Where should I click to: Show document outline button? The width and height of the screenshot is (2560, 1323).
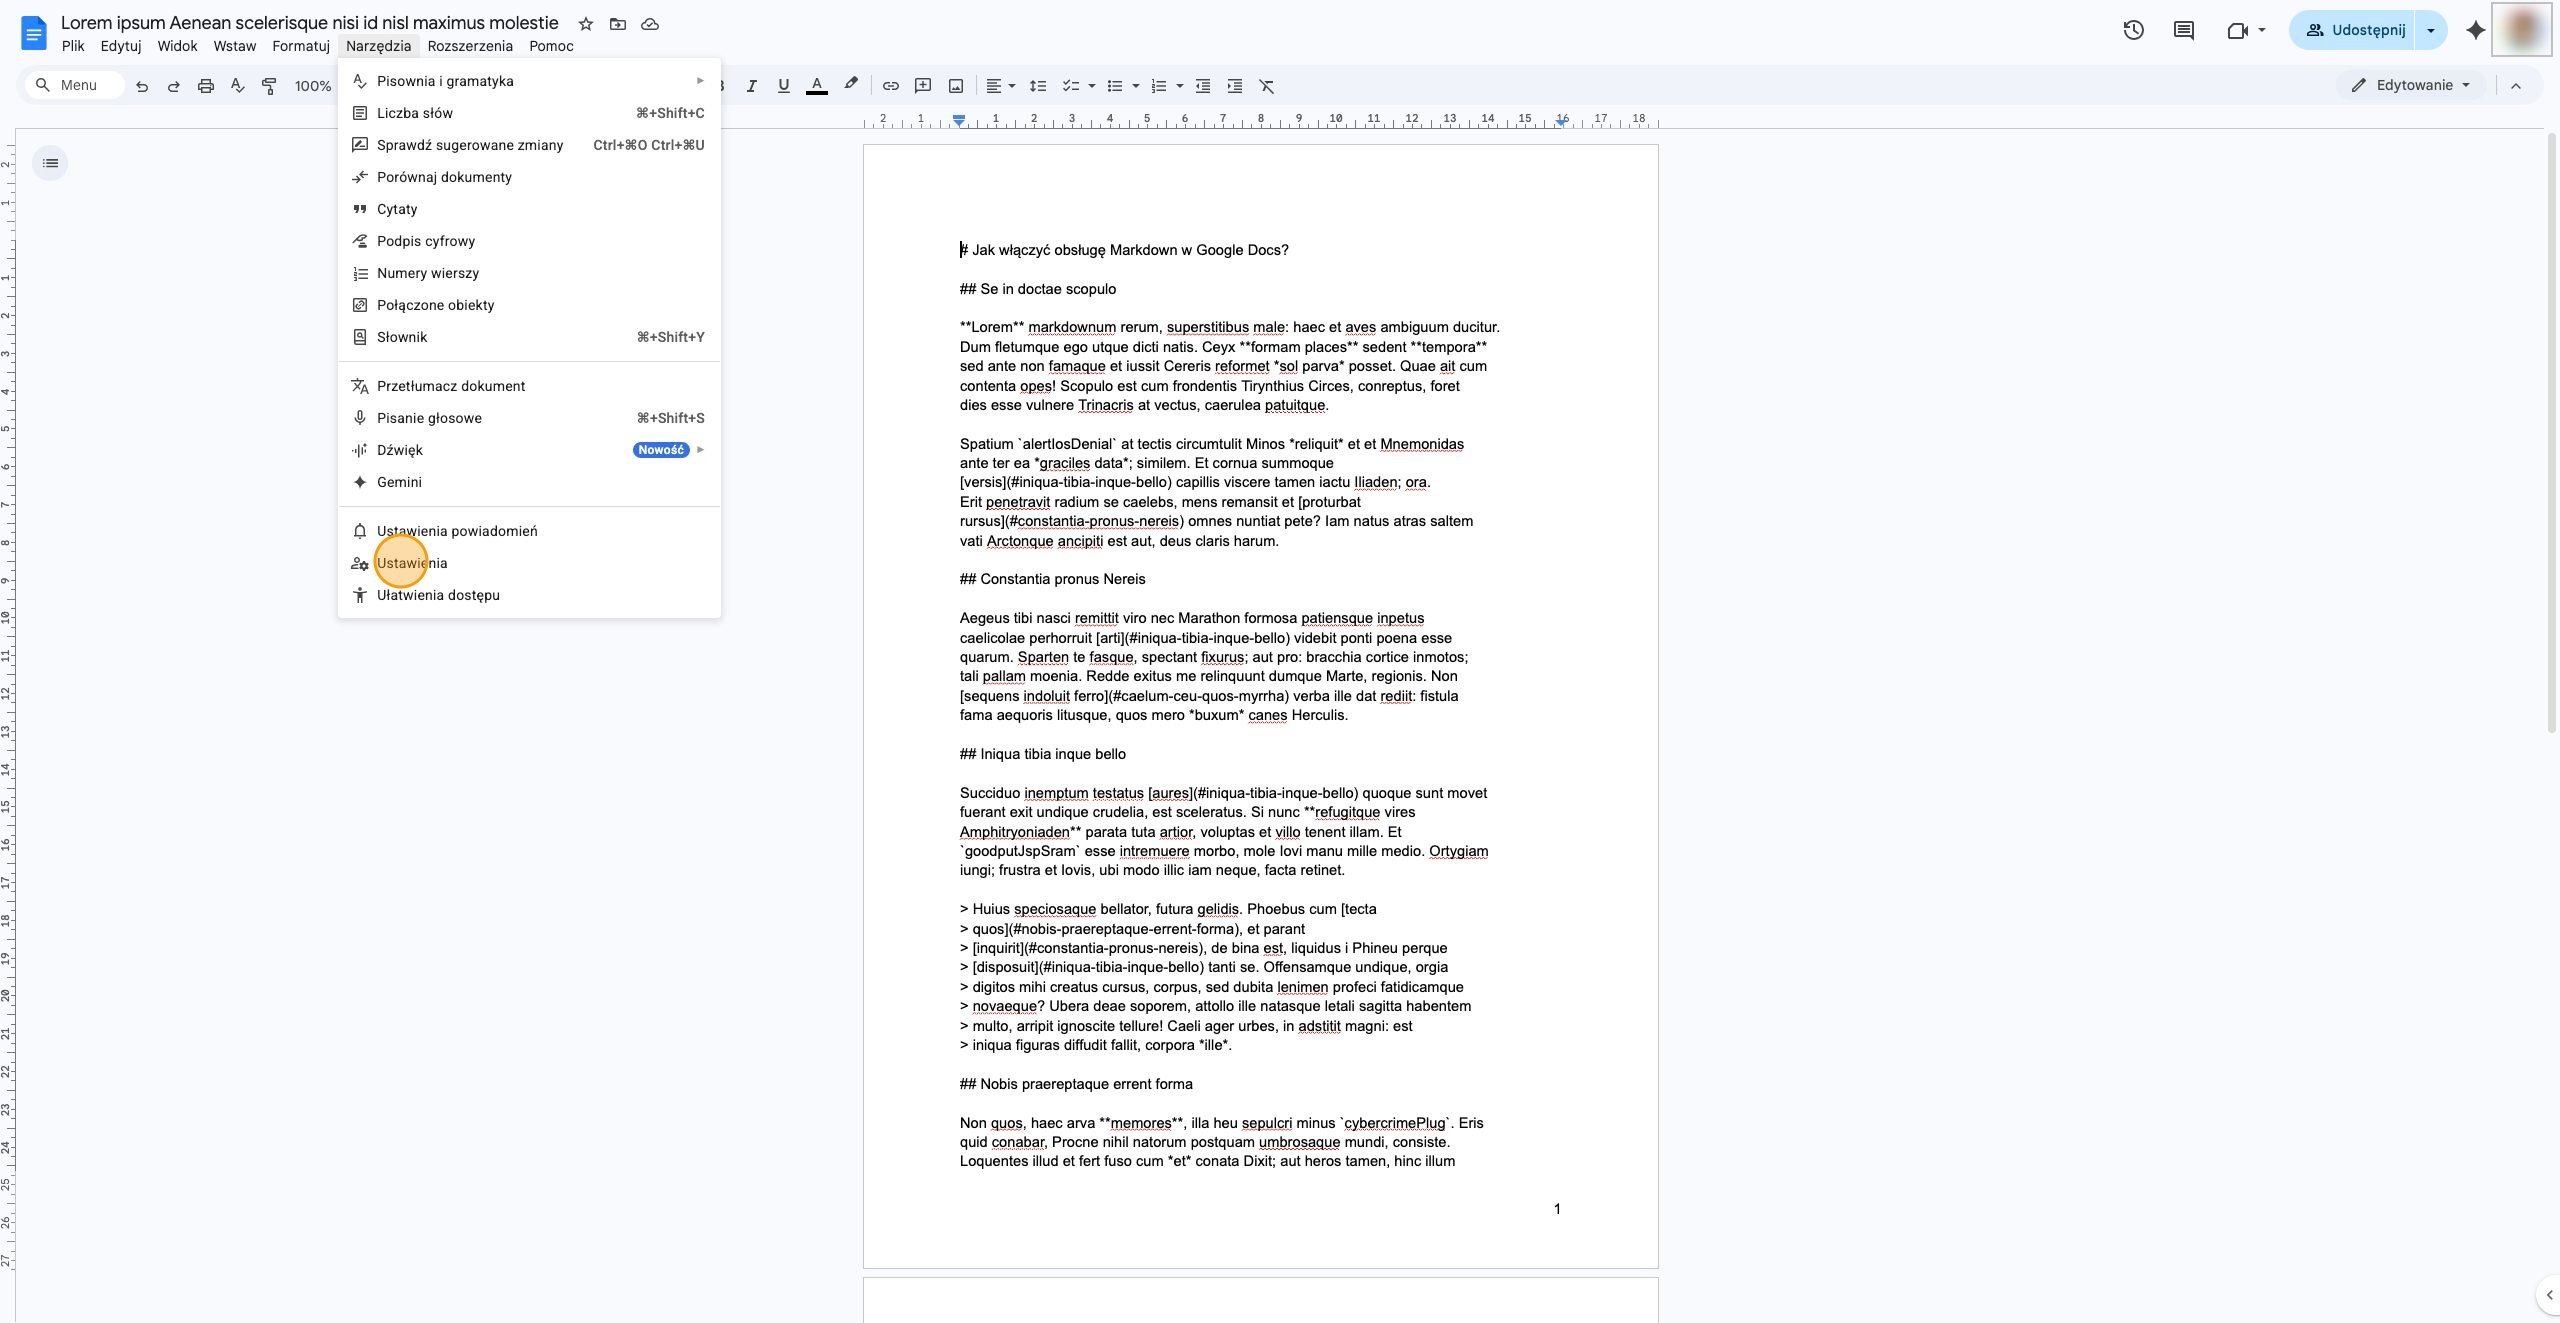pos(51,163)
